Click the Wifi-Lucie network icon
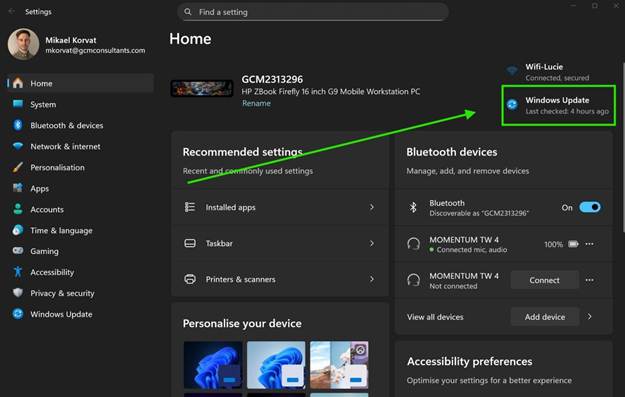This screenshot has width=625, height=397. pyautogui.click(x=512, y=71)
